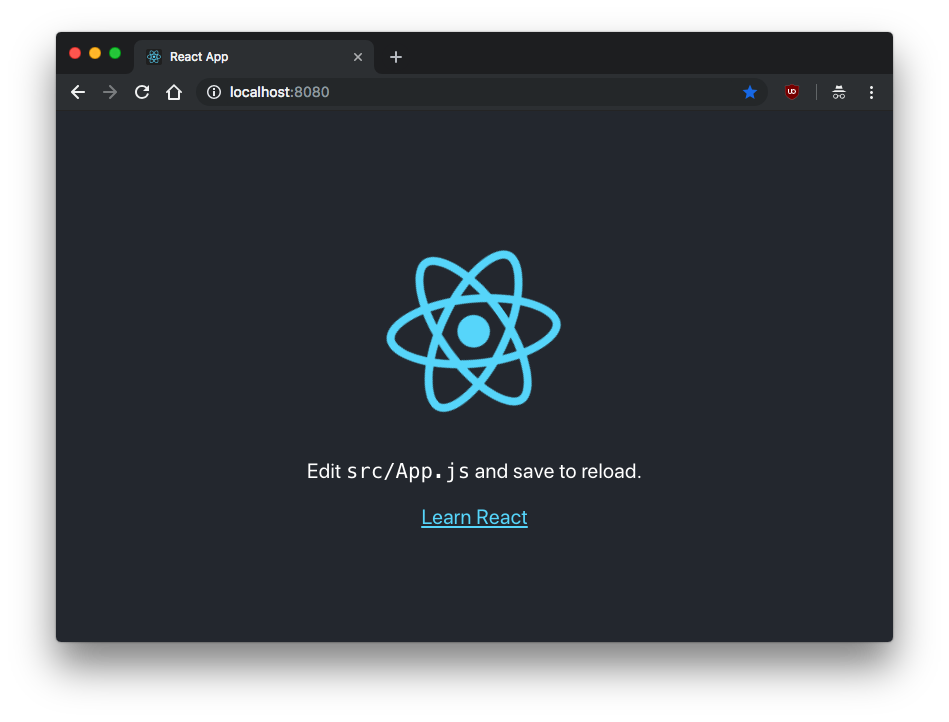This screenshot has height=722, width=949.
Task: View site information icon in address bar
Action: click(214, 92)
